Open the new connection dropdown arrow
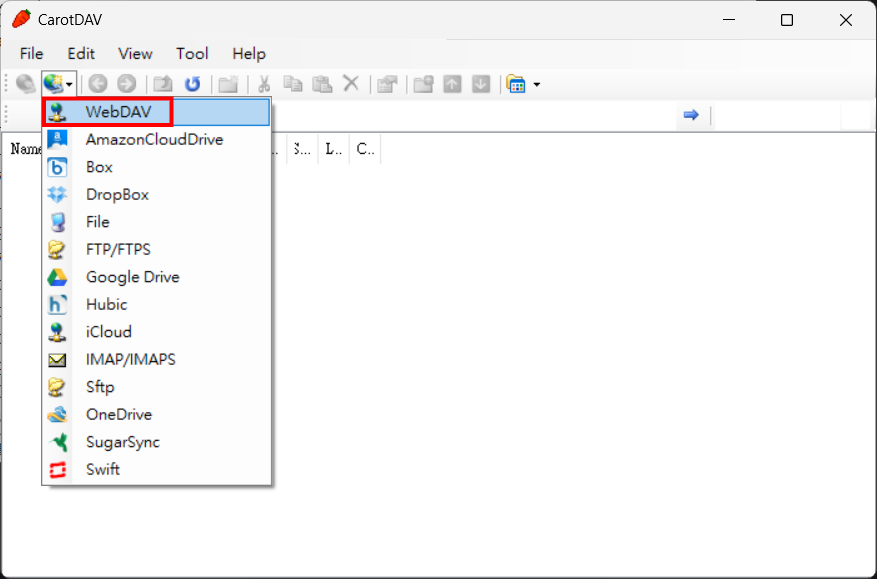877x579 pixels. click(69, 85)
